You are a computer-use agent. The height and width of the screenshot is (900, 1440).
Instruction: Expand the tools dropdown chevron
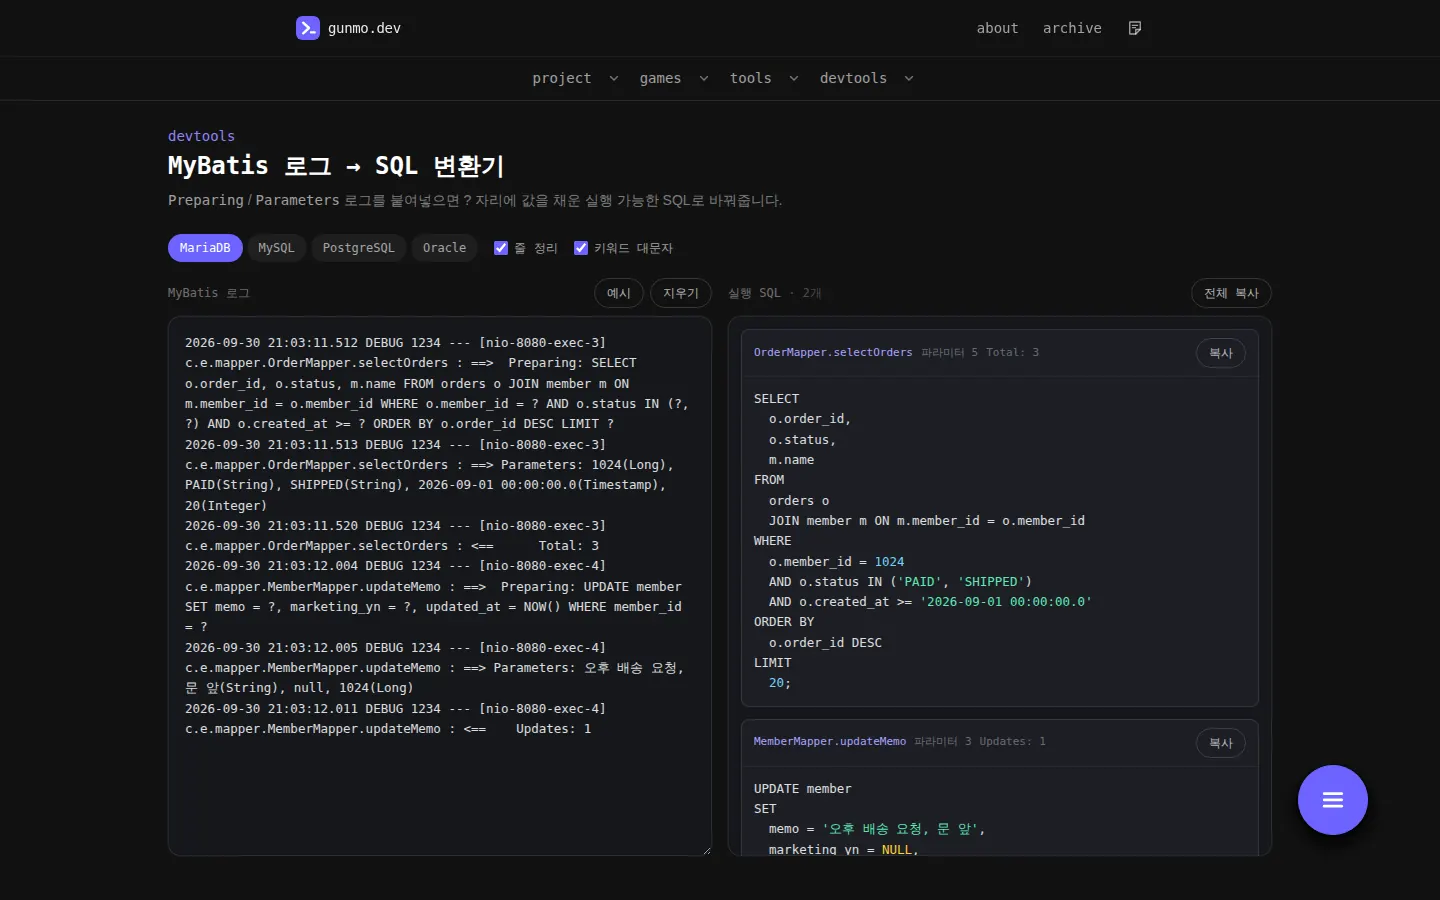point(793,78)
